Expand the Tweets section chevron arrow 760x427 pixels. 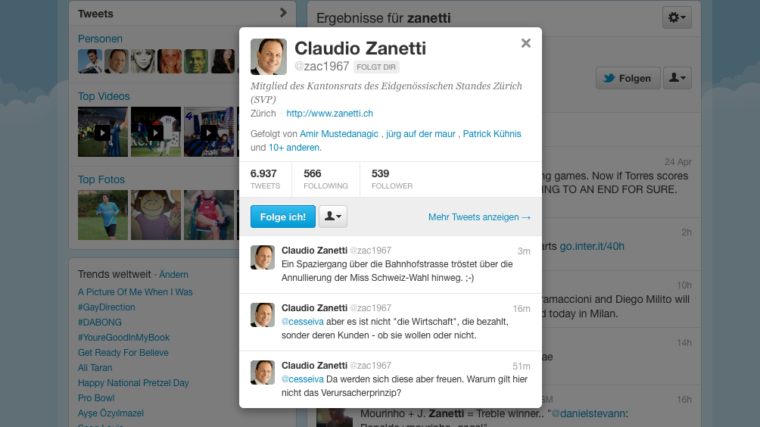tap(283, 13)
